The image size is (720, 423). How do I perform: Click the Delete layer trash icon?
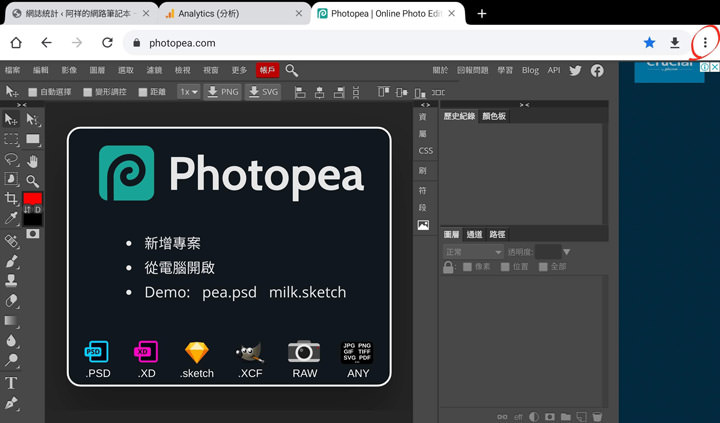[596, 417]
